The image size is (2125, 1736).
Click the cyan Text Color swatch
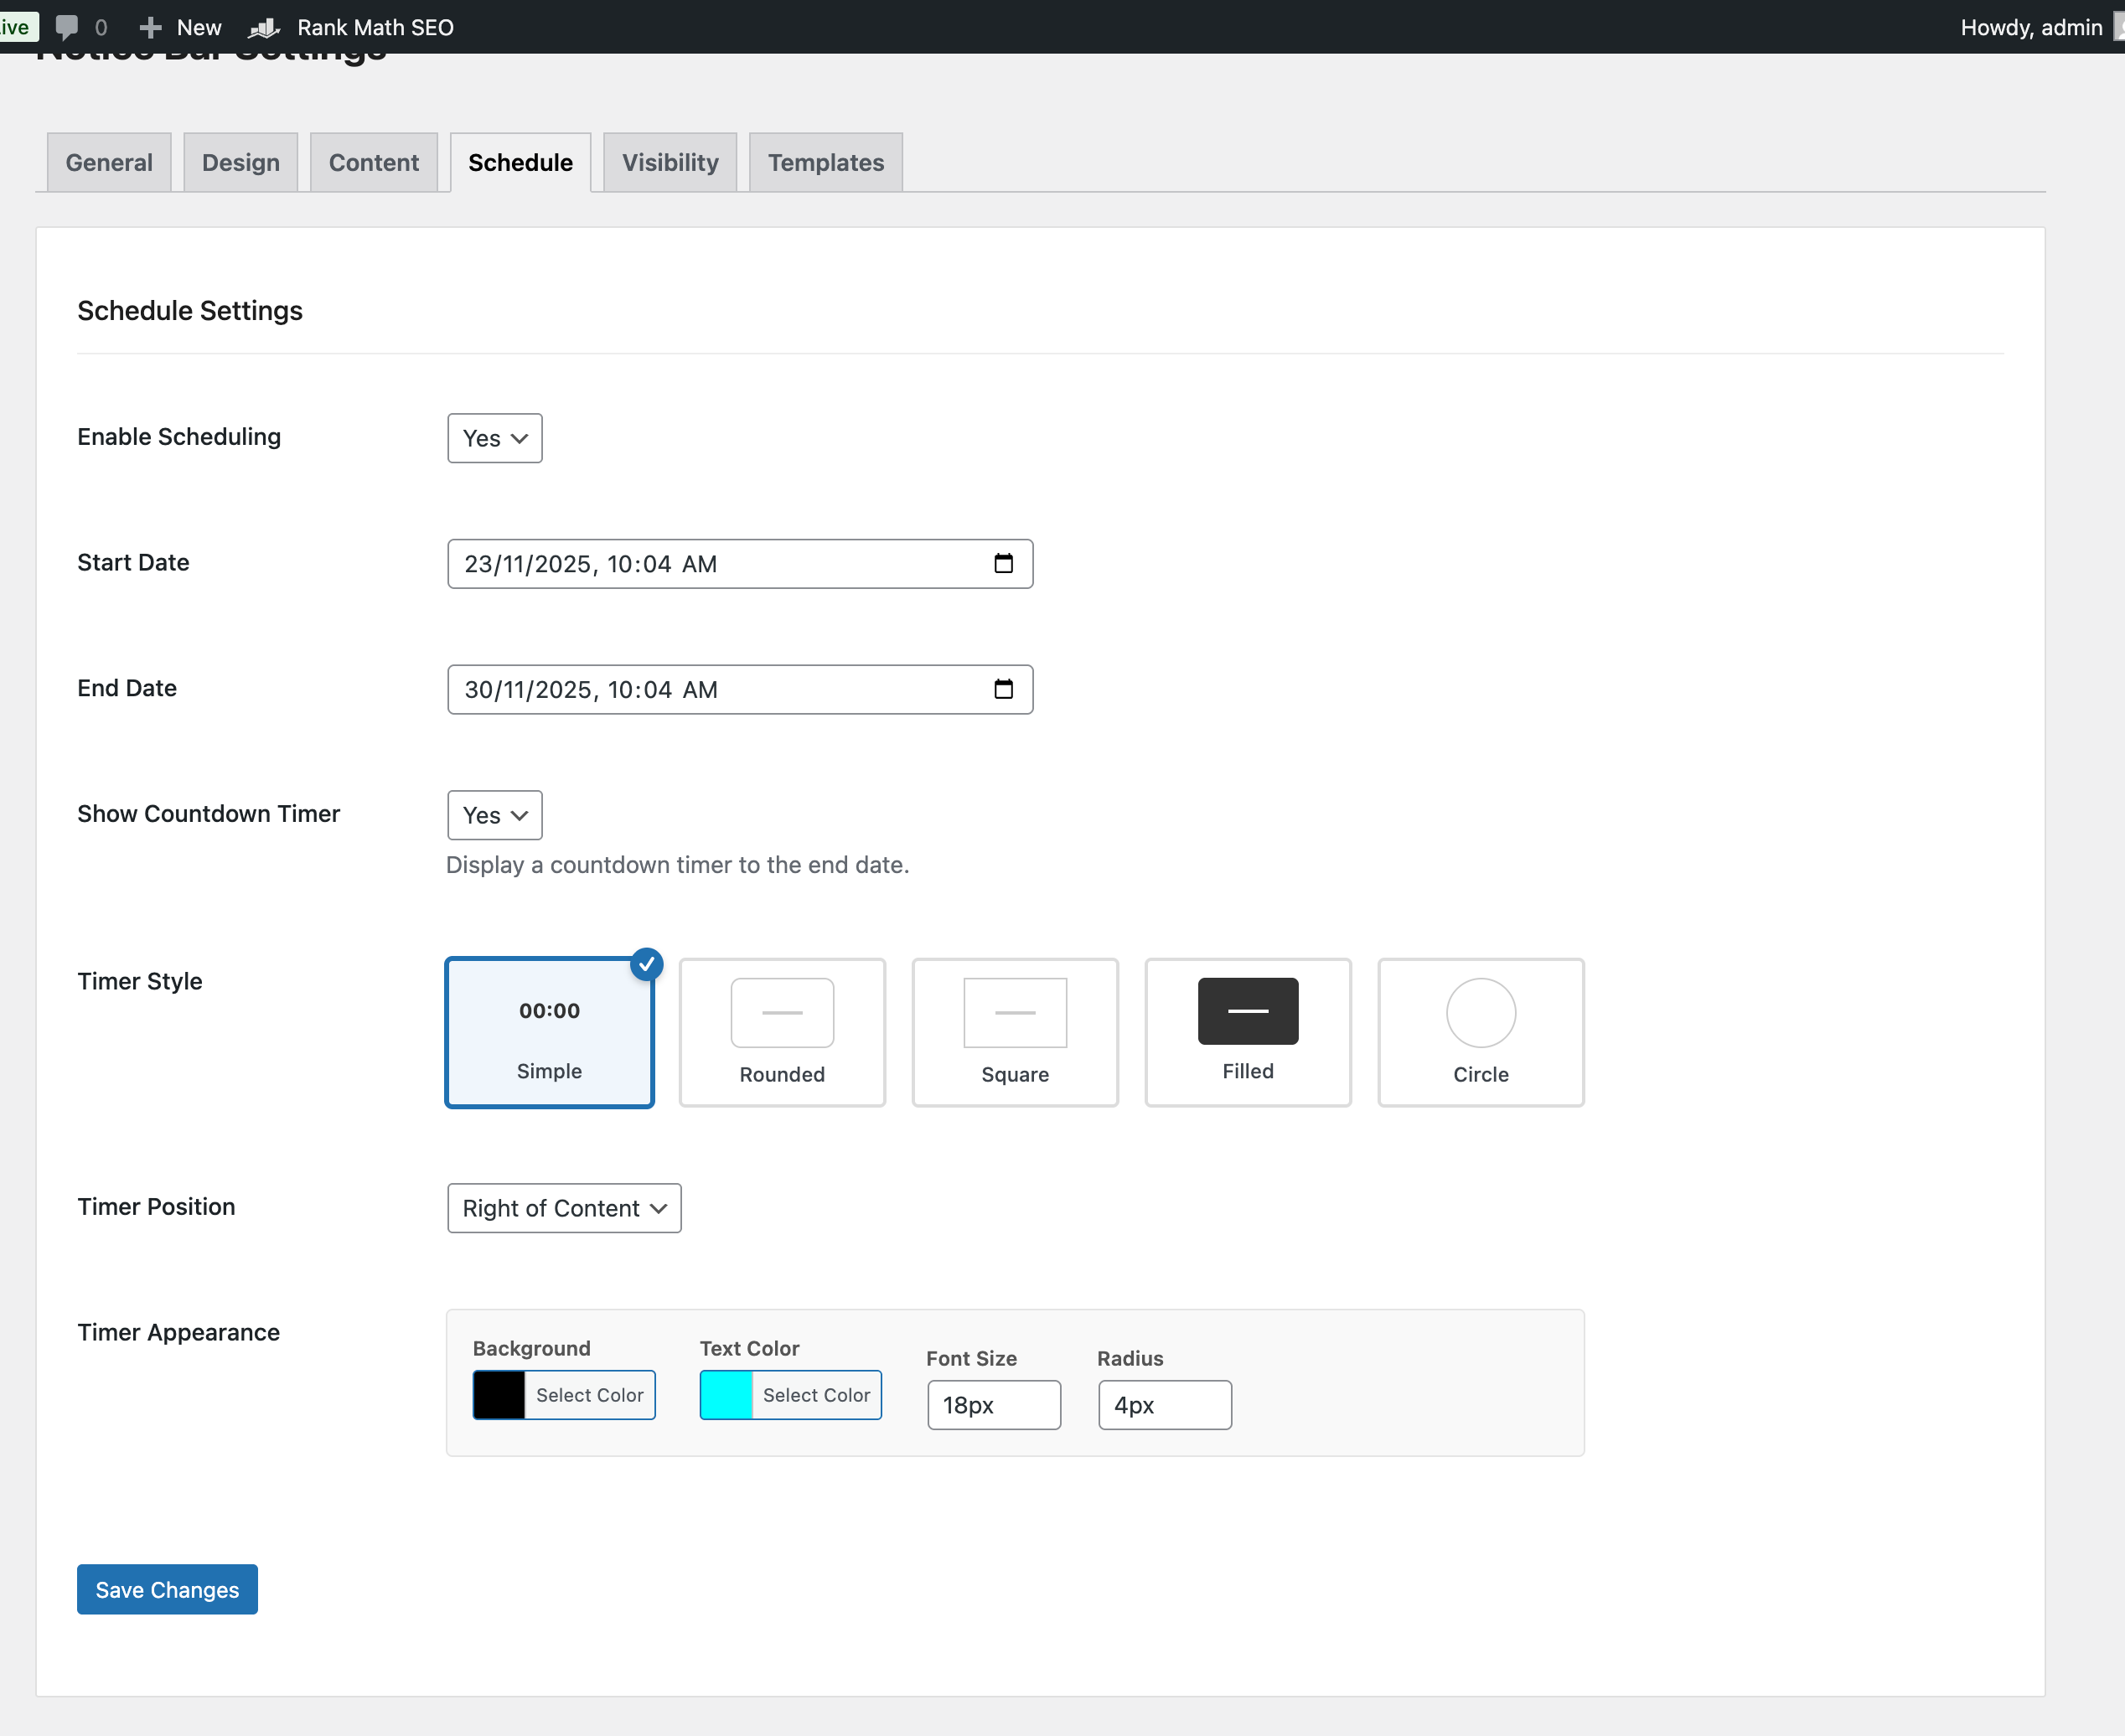click(x=726, y=1395)
